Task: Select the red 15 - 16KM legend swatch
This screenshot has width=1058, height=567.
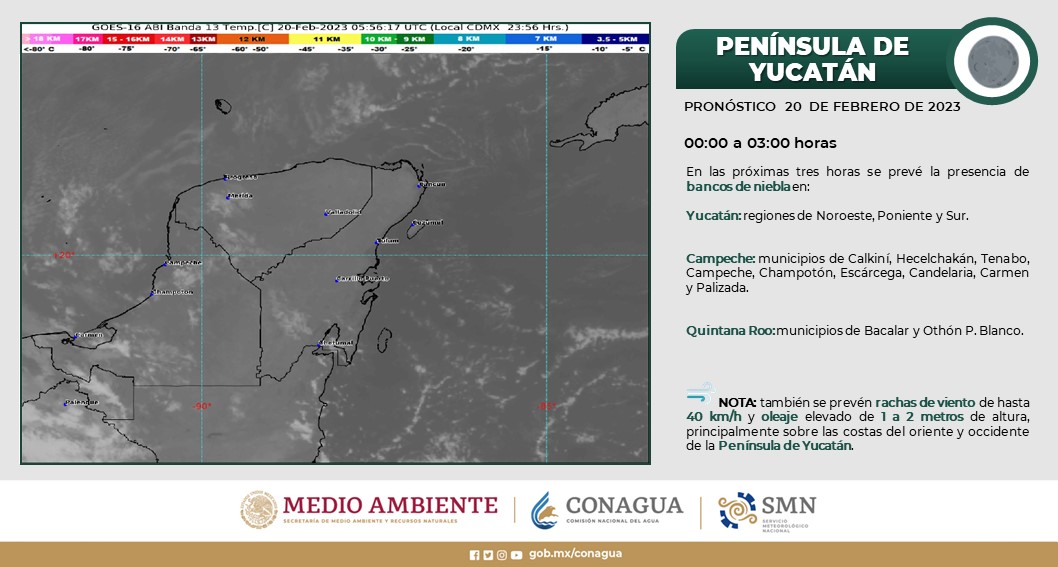Action: click(128, 39)
